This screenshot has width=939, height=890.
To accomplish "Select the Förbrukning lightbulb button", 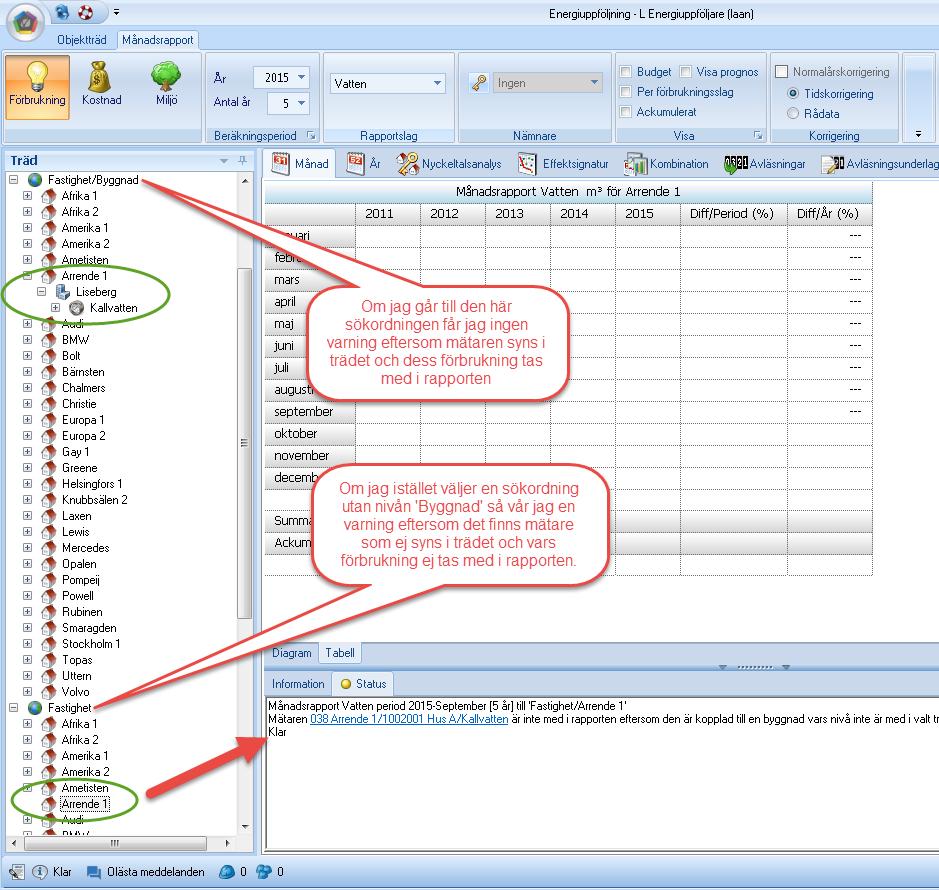I will point(37,87).
